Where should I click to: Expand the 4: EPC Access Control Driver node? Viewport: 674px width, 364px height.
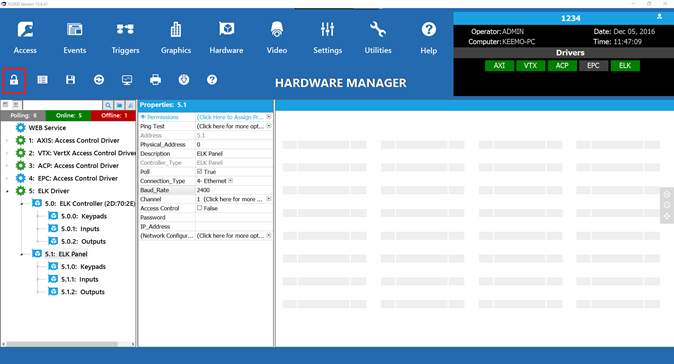coord(7,178)
